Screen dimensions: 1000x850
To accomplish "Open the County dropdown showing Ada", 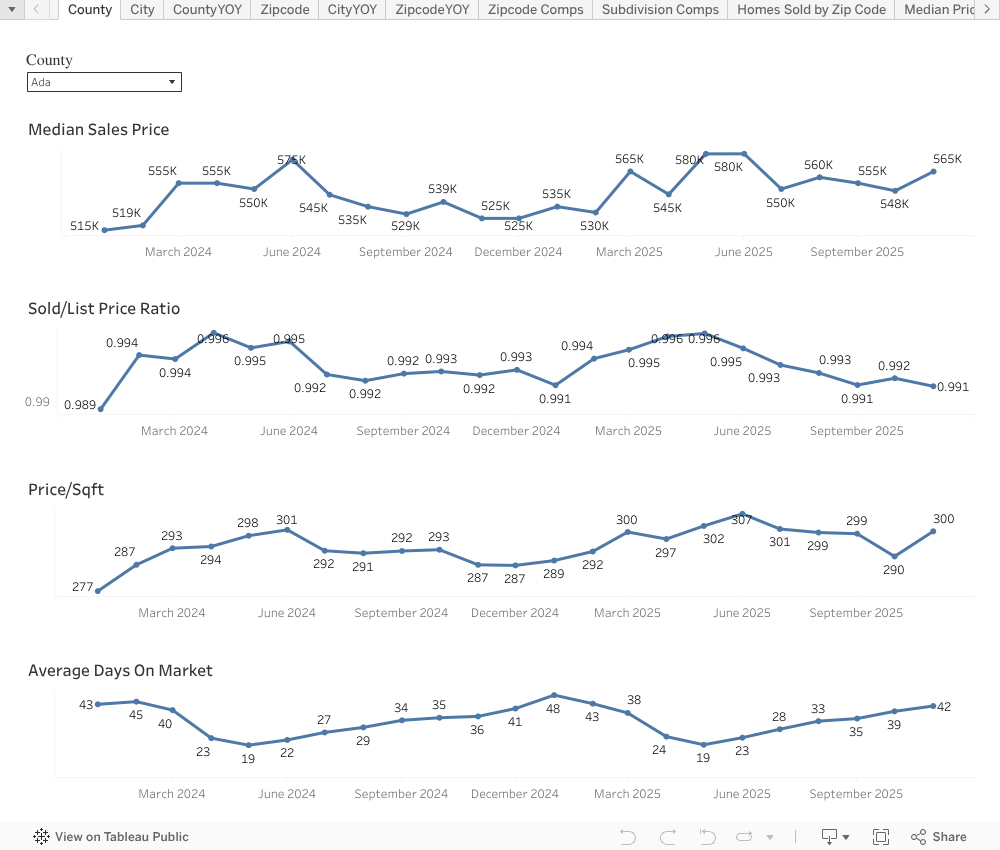I will (x=104, y=82).
